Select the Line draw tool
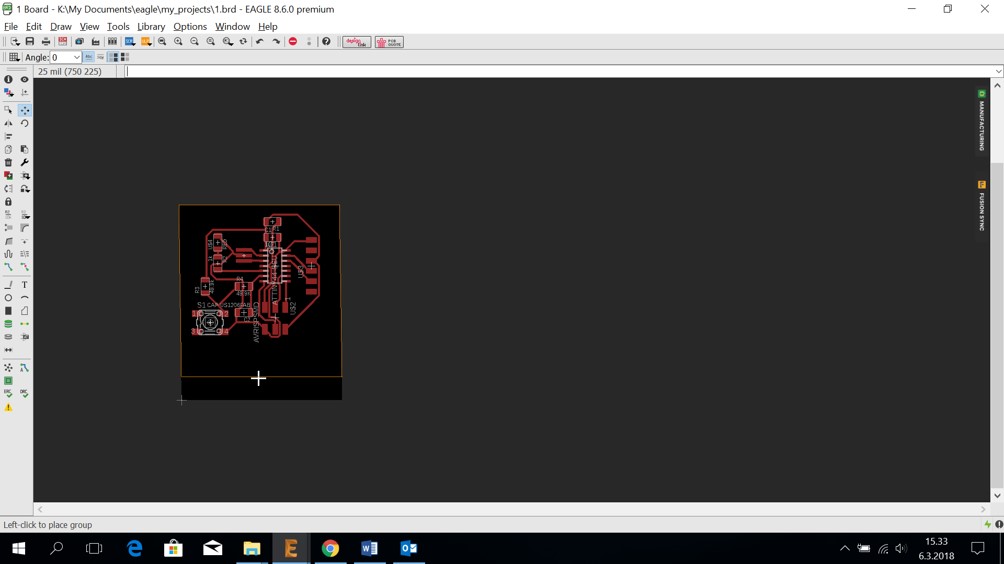 click(x=8, y=285)
